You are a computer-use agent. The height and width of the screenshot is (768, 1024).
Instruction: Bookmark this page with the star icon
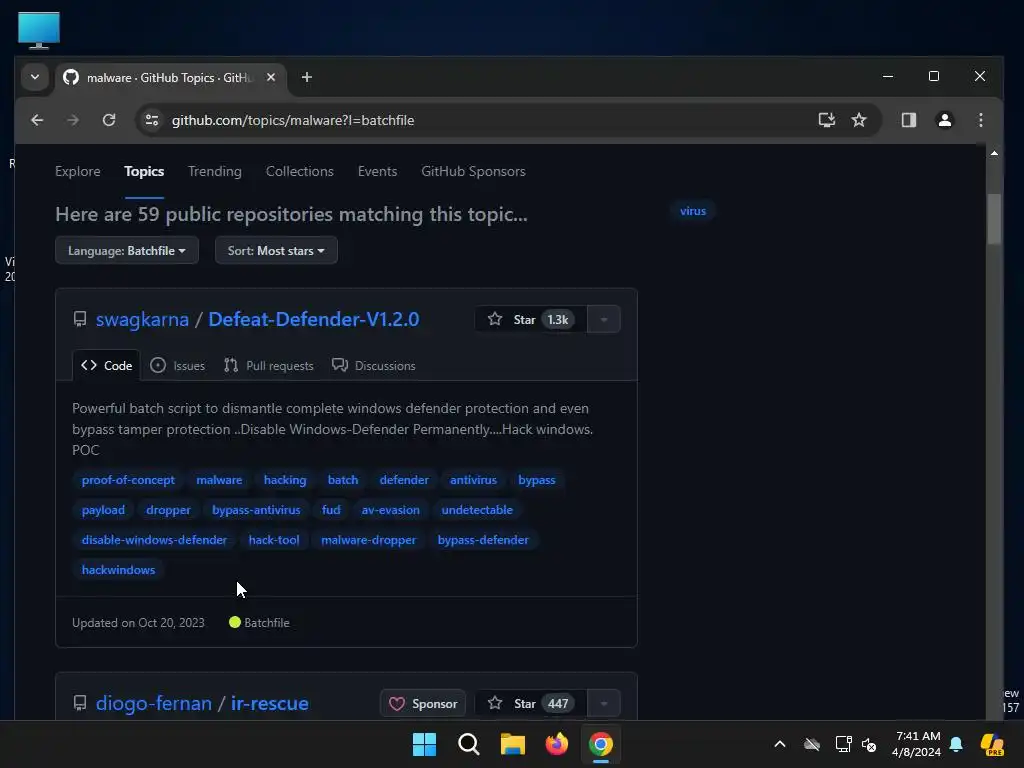tap(859, 120)
